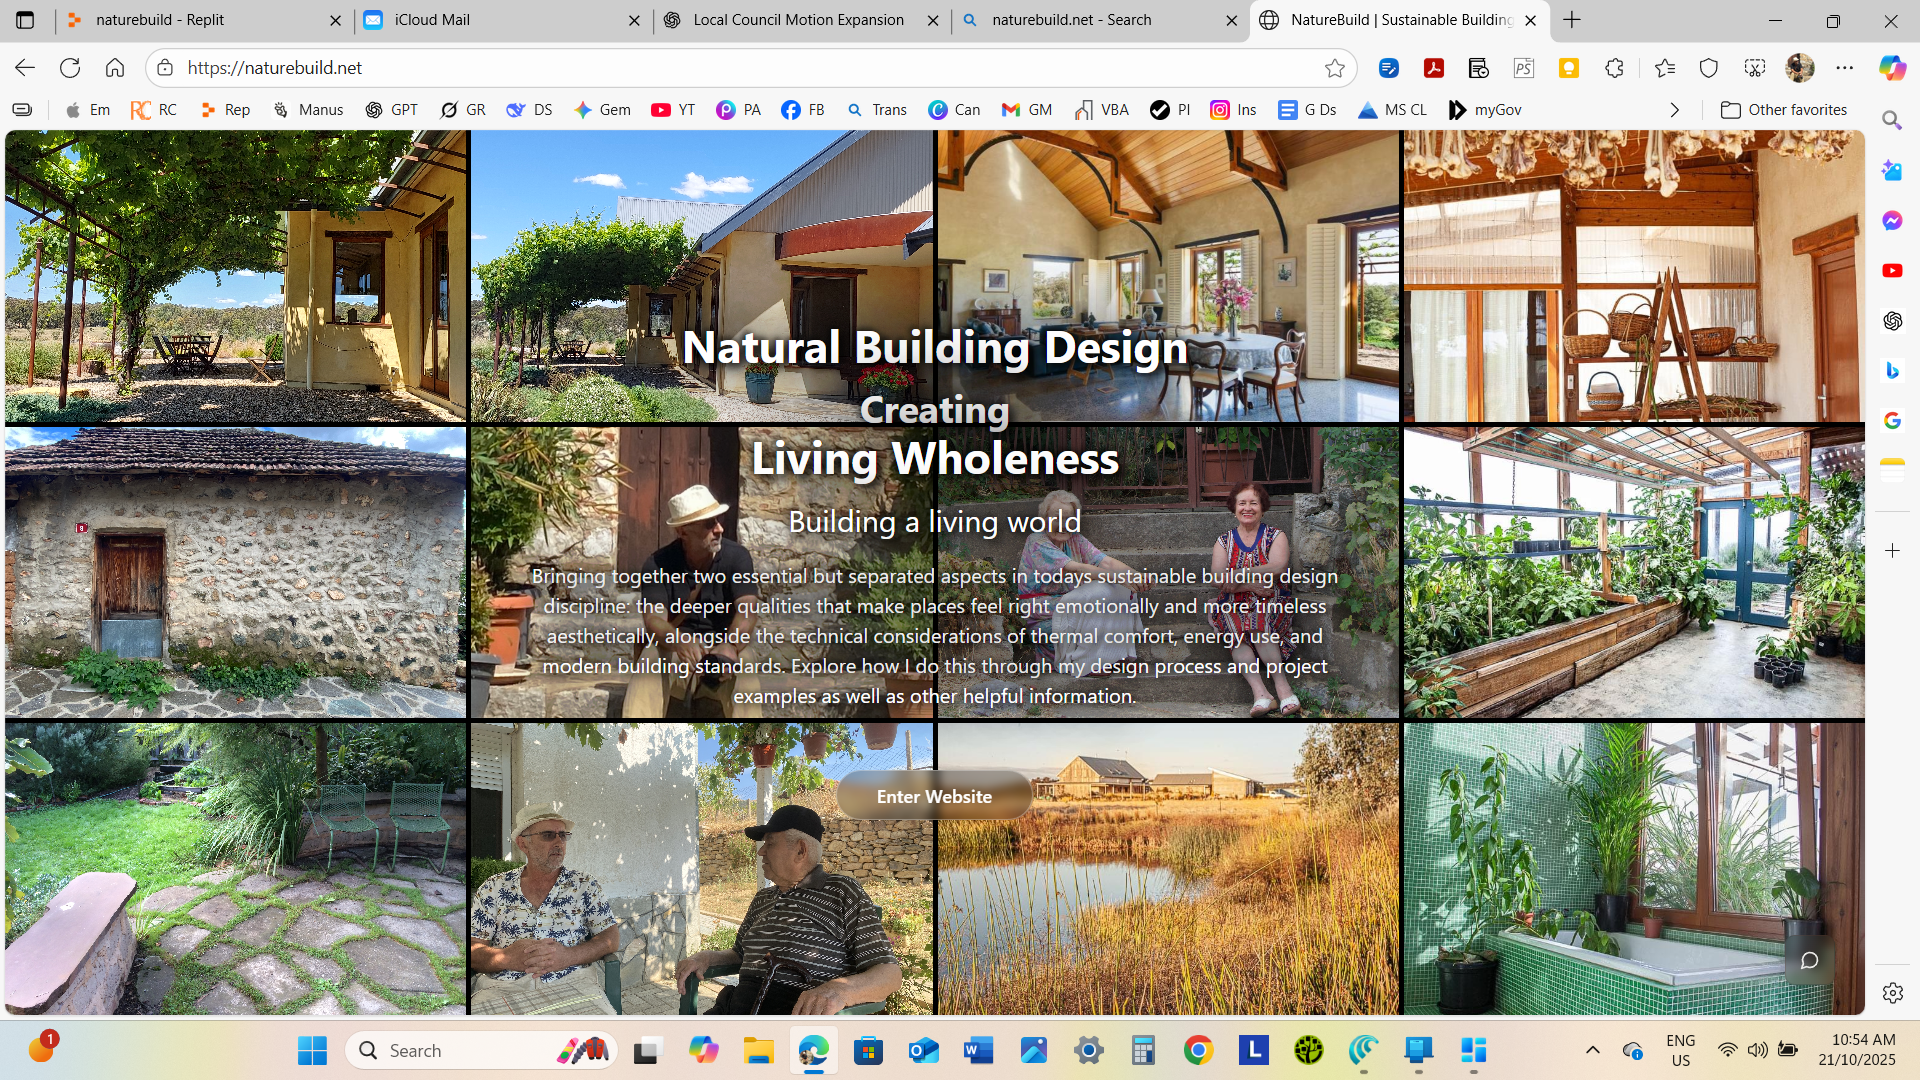This screenshot has height=1080, width=1920.
Task: Click the taskbar Search box
Action: pos(480,1050)
